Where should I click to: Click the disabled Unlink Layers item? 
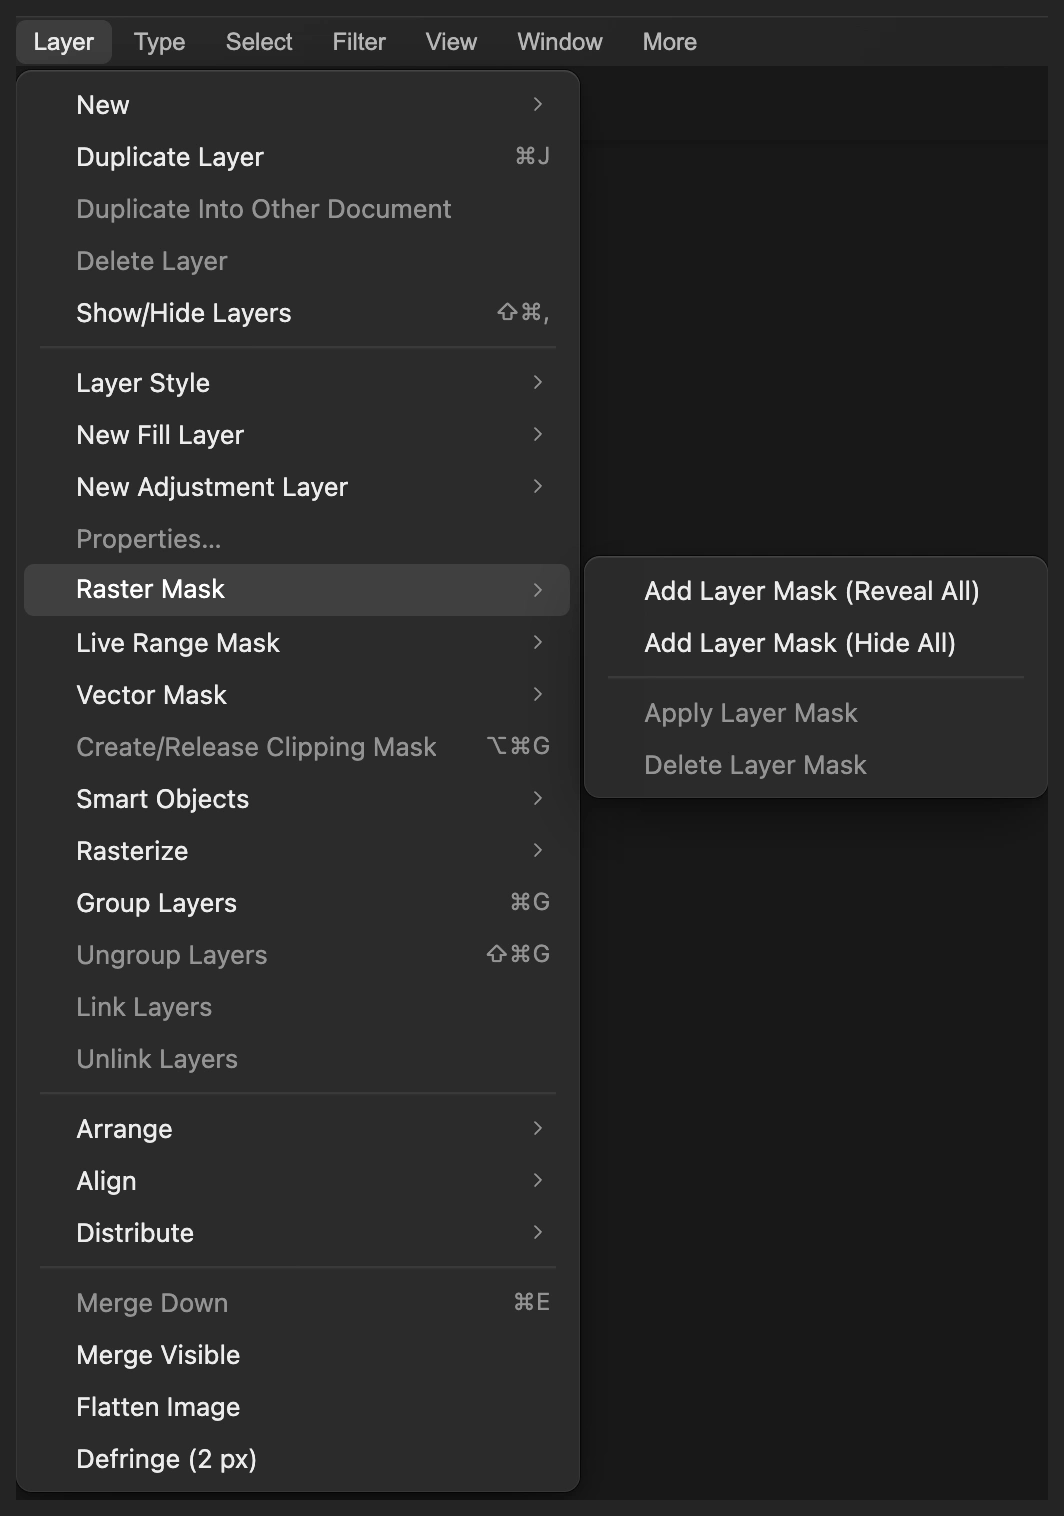pos(297,1059)
